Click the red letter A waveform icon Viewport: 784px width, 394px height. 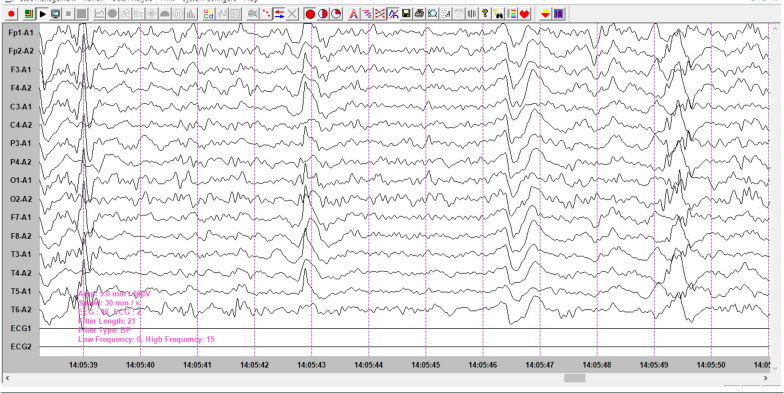point(354,14)
